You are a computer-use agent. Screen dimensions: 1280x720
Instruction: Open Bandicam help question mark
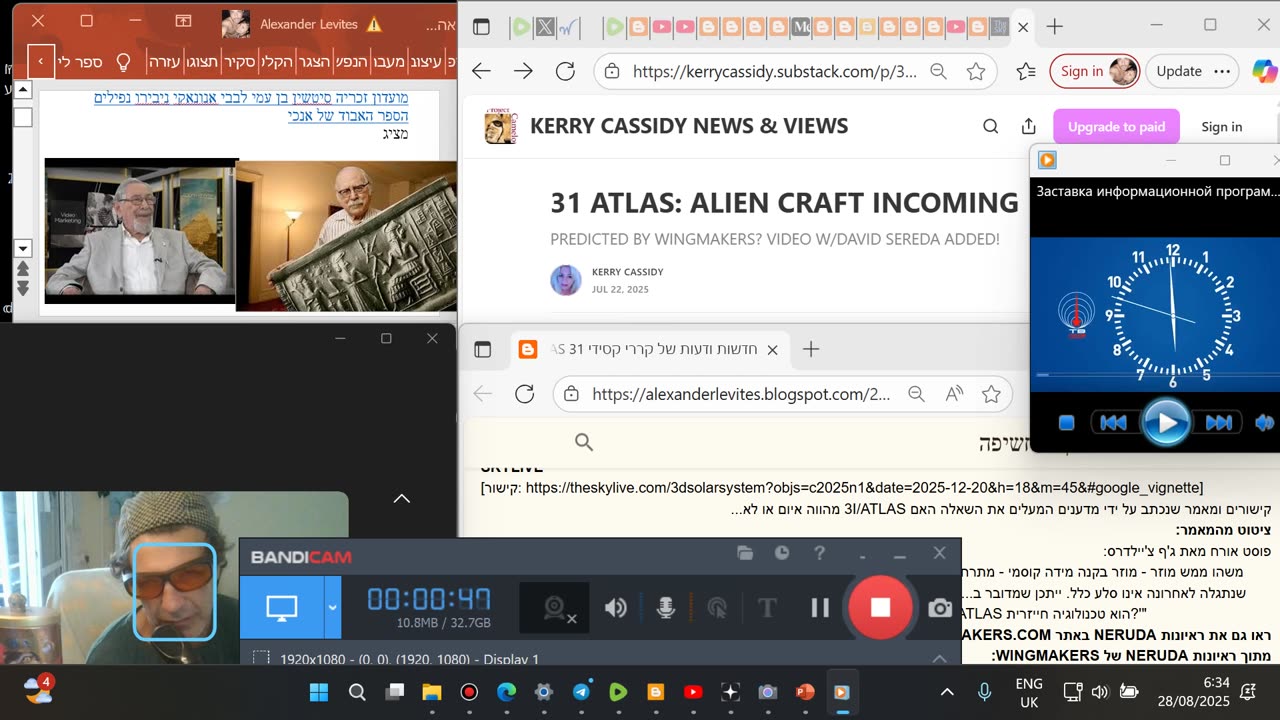[x=819, y=553]
